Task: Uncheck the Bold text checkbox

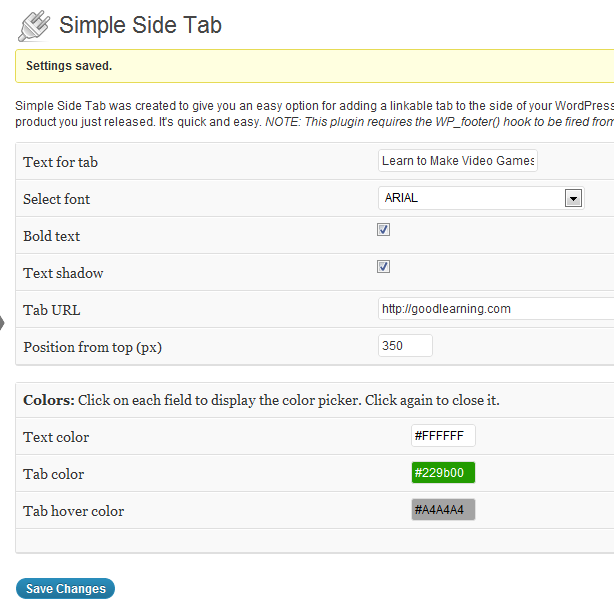Action: pos(383,229)
